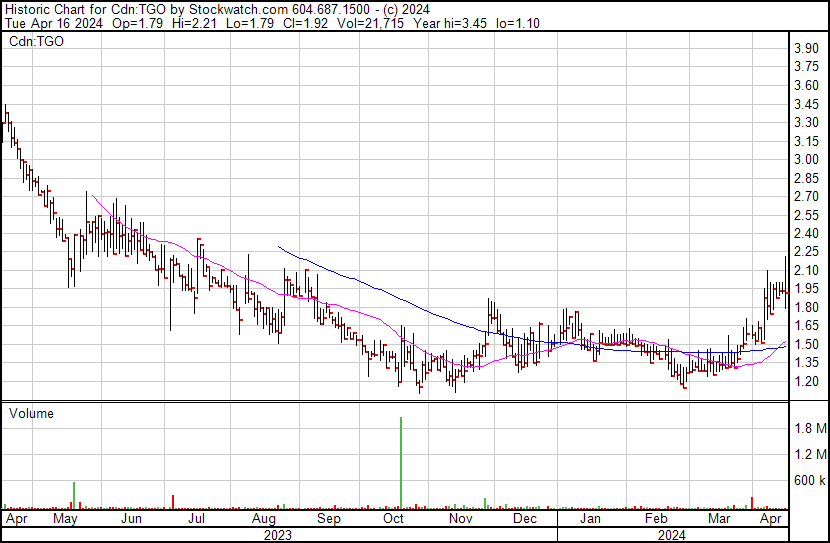Viewport: 830px width, 543px height.
Task: Click the Oct month label on time axis
Action: click(393, 518)
